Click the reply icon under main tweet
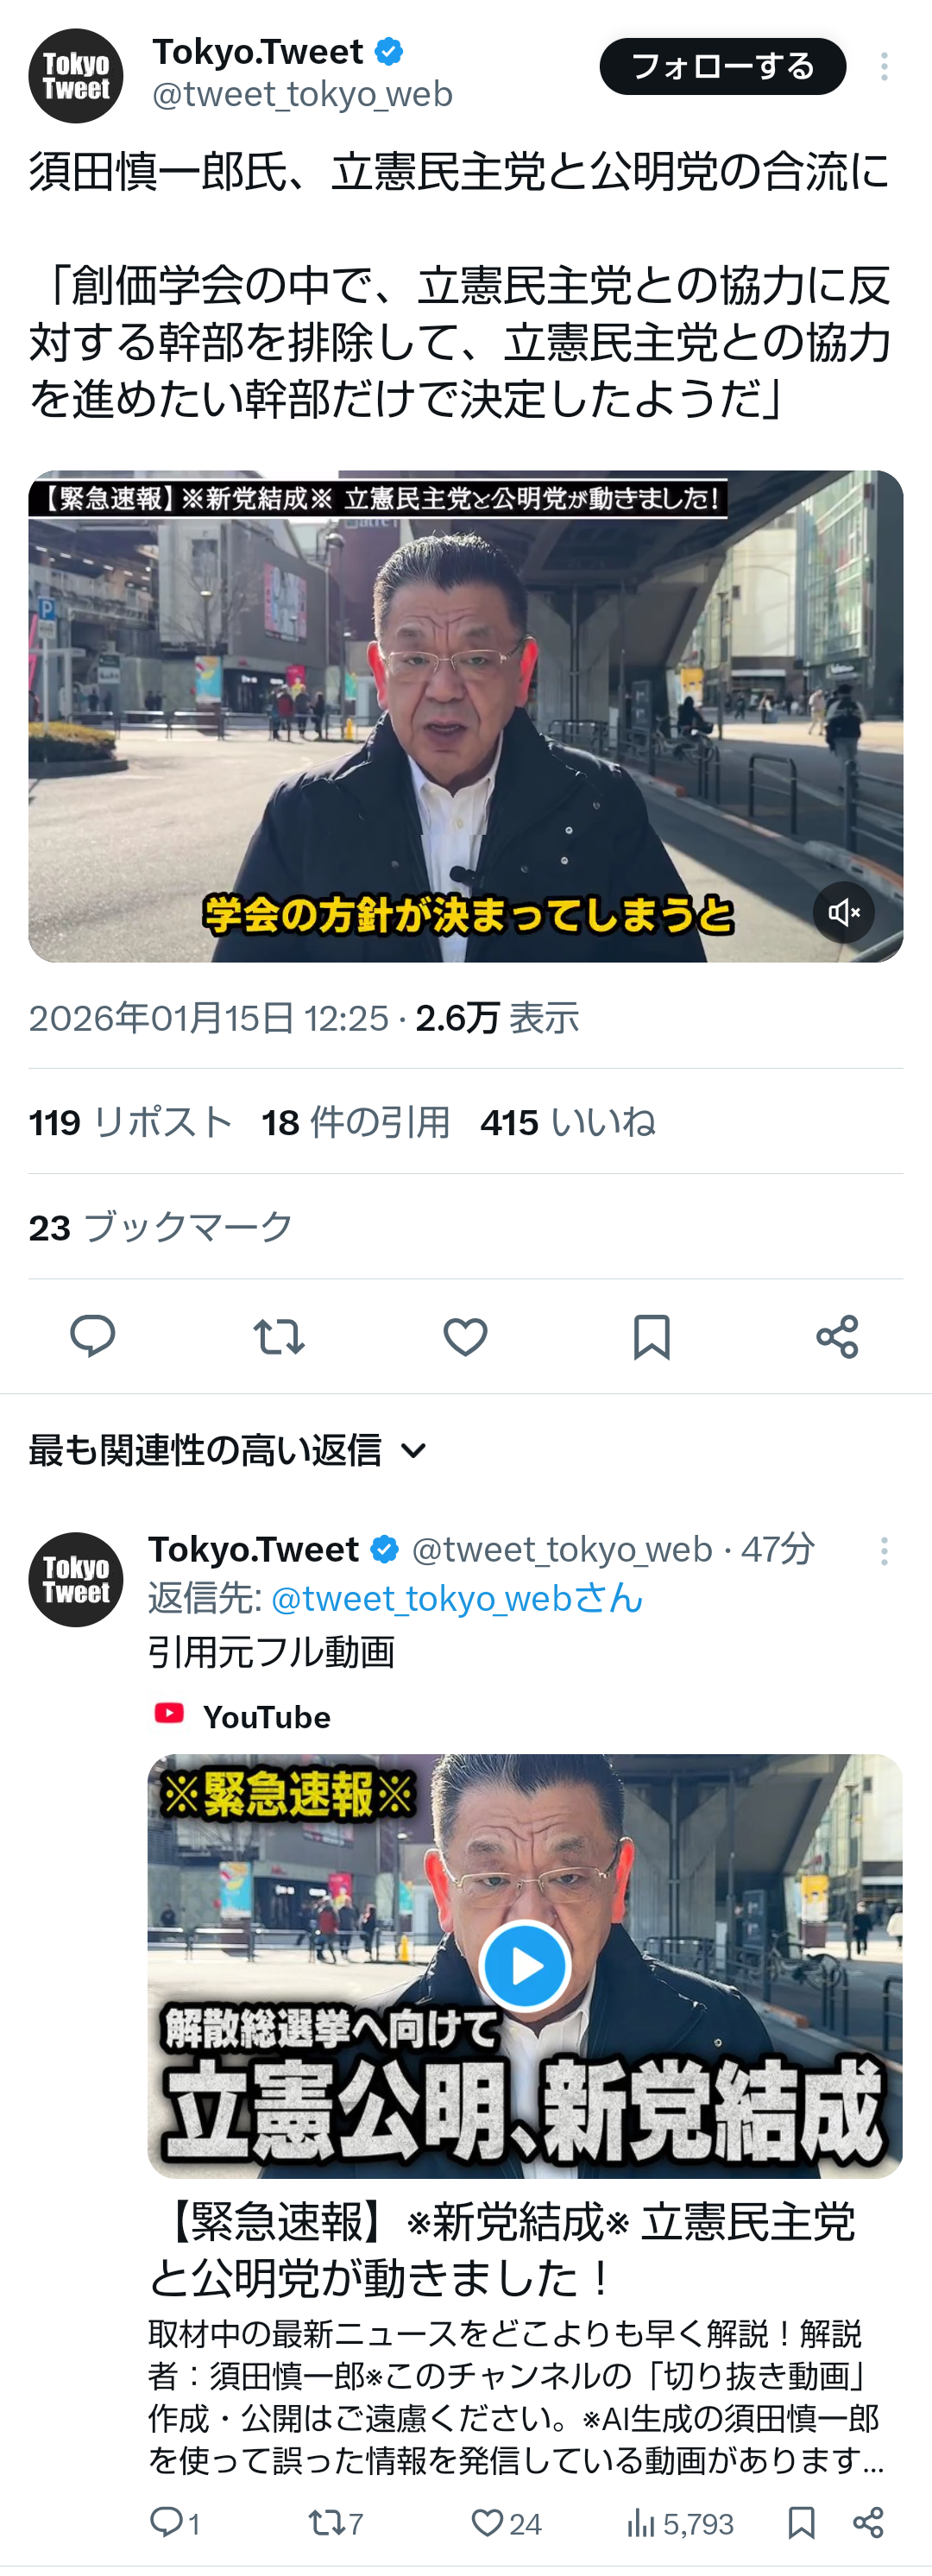The image size is (932, 2576). [92, 1336]
